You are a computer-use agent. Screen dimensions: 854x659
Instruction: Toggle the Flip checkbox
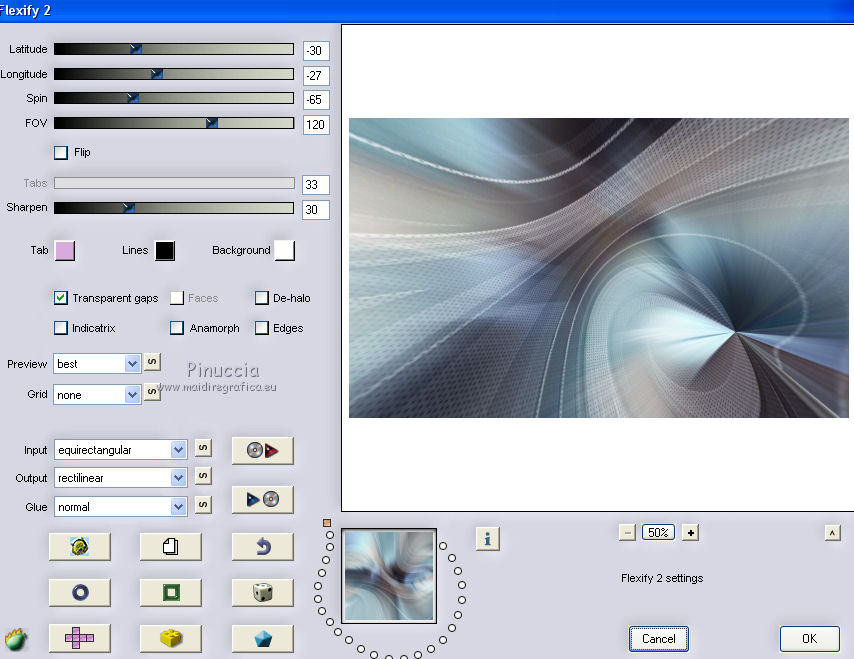pyautogui.click(x=61, y=152)
